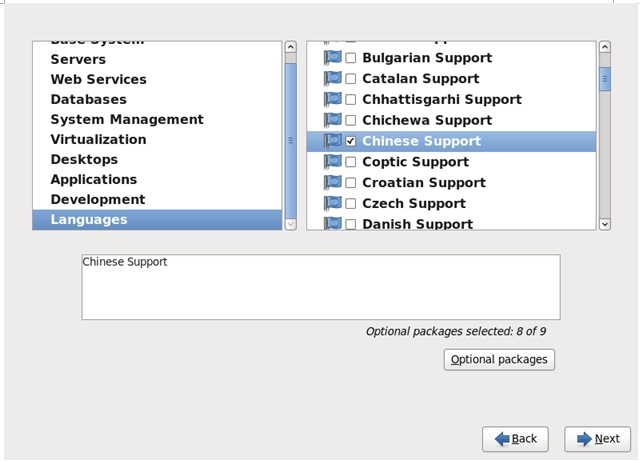Click the Czech Support label

(x=414, y=204)
